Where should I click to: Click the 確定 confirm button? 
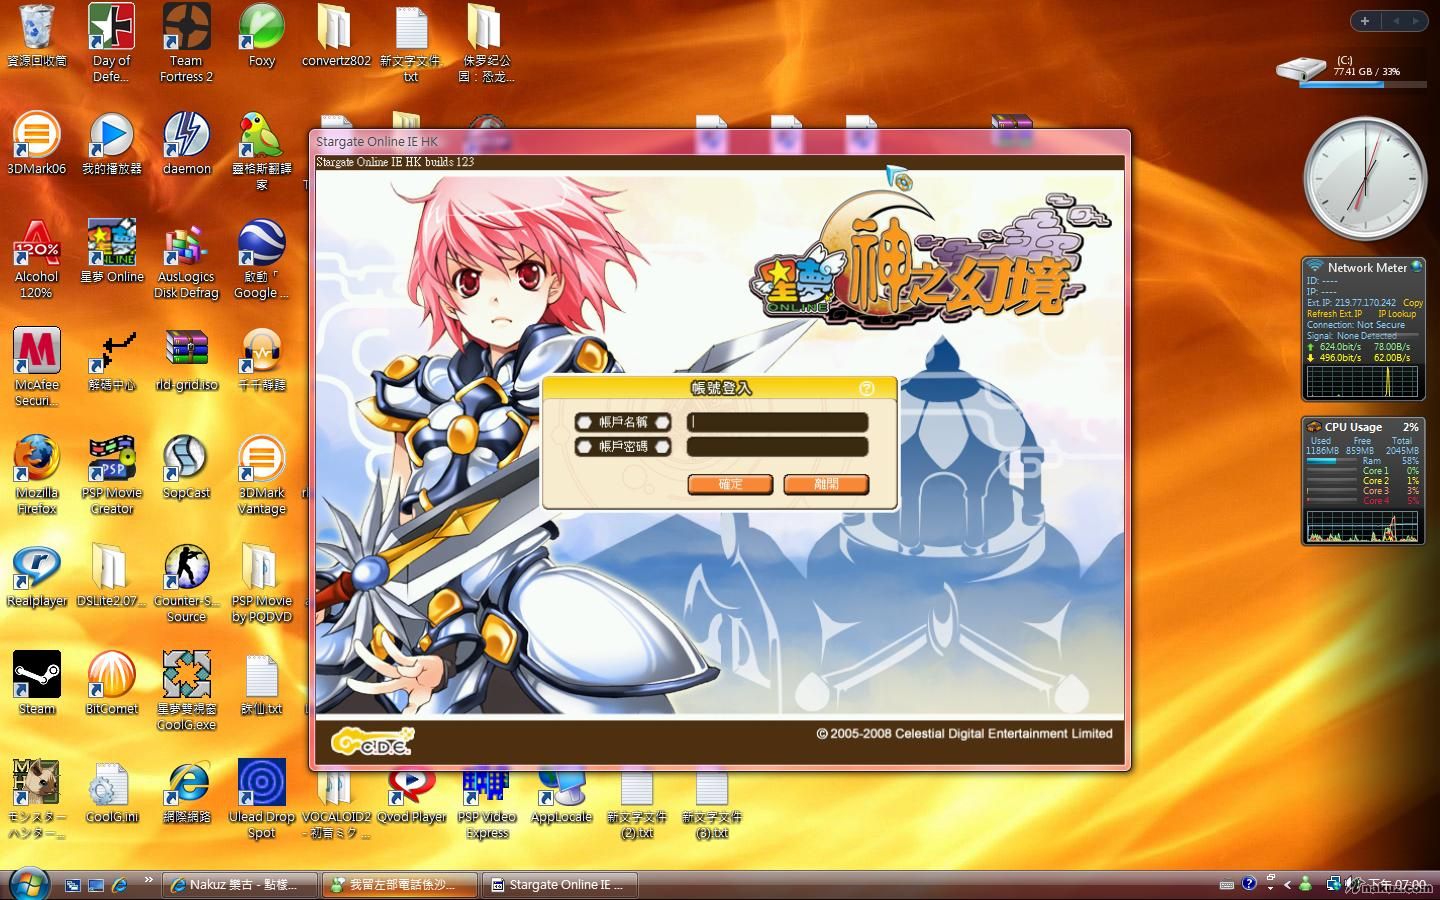point(730,484)
